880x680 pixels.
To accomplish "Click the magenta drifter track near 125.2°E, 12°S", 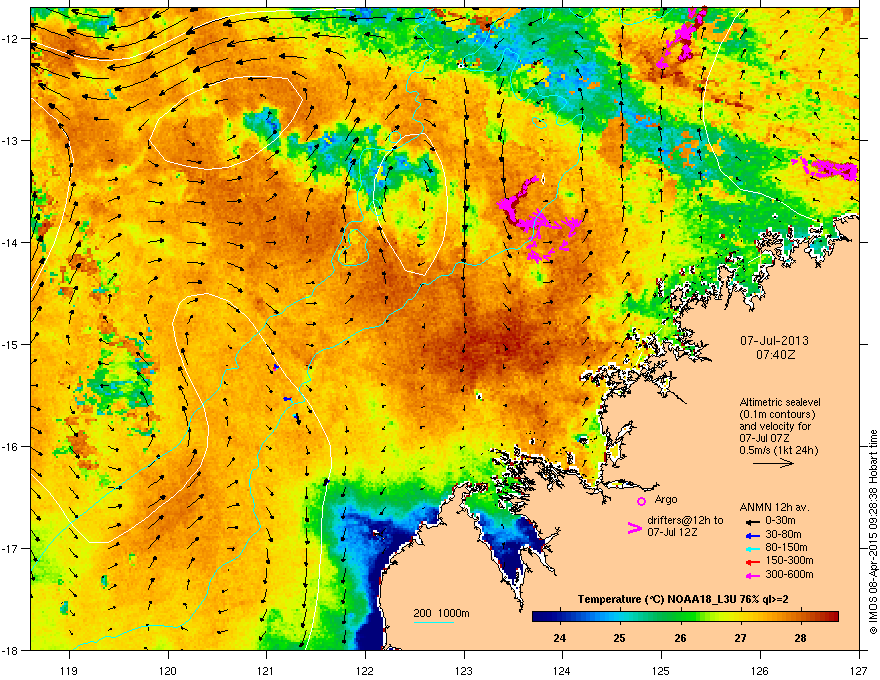I will [x=682, y=38].
